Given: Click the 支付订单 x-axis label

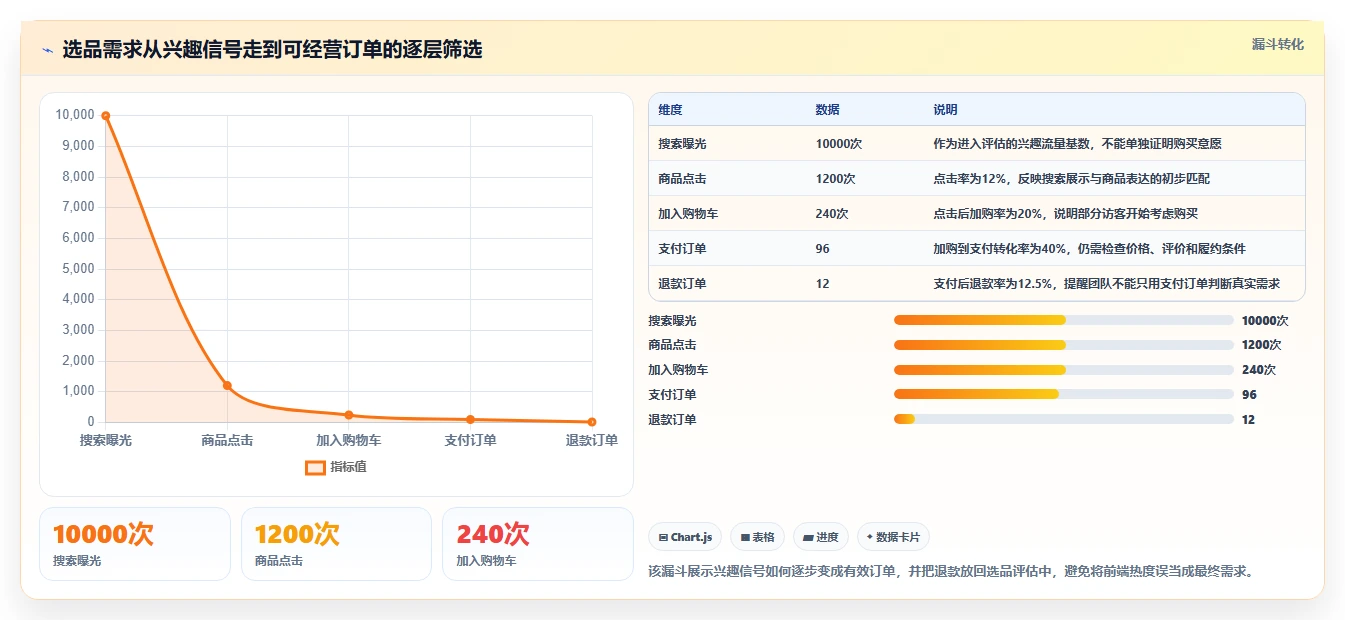Looking at the screenshot, I should 470,440.
